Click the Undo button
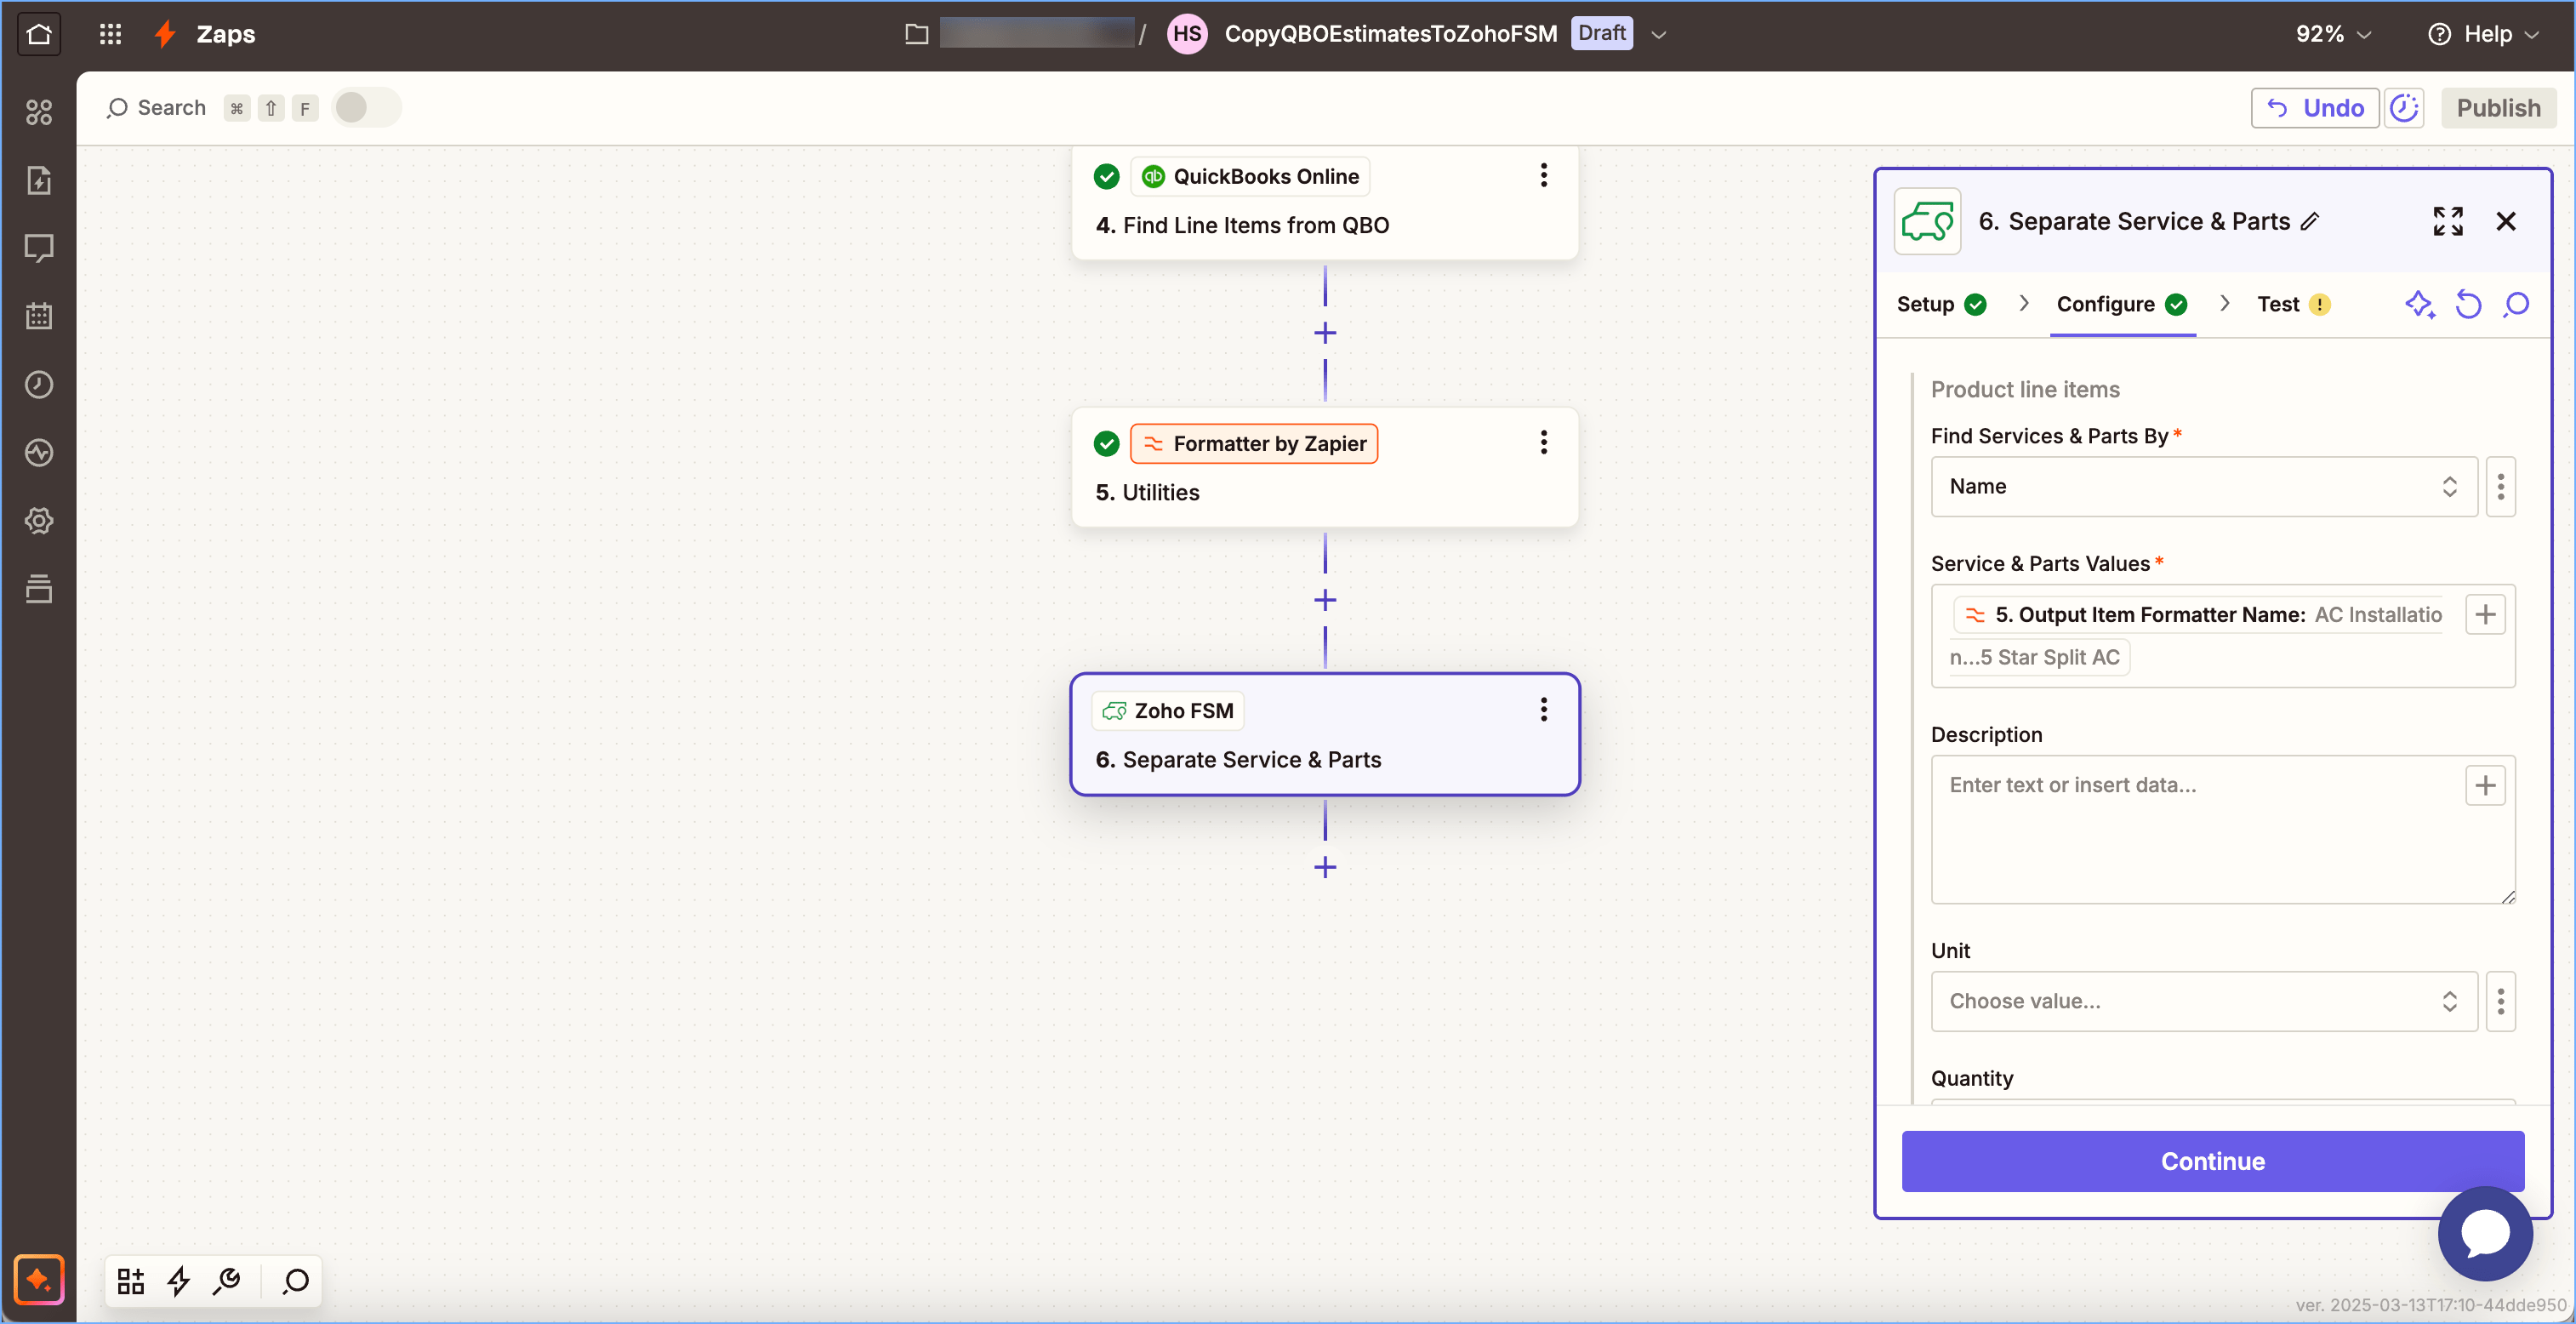 2315,108
